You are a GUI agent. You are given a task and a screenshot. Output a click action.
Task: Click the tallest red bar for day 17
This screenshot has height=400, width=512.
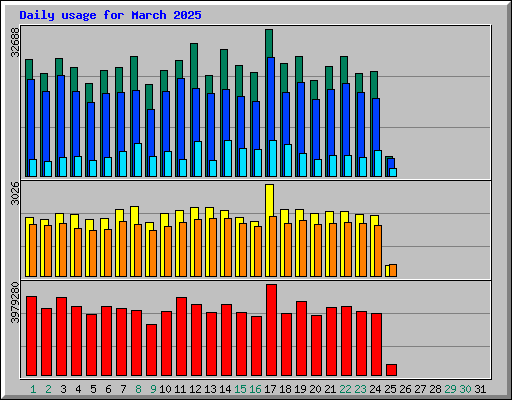pyautogui.click(x=271, y=330)
